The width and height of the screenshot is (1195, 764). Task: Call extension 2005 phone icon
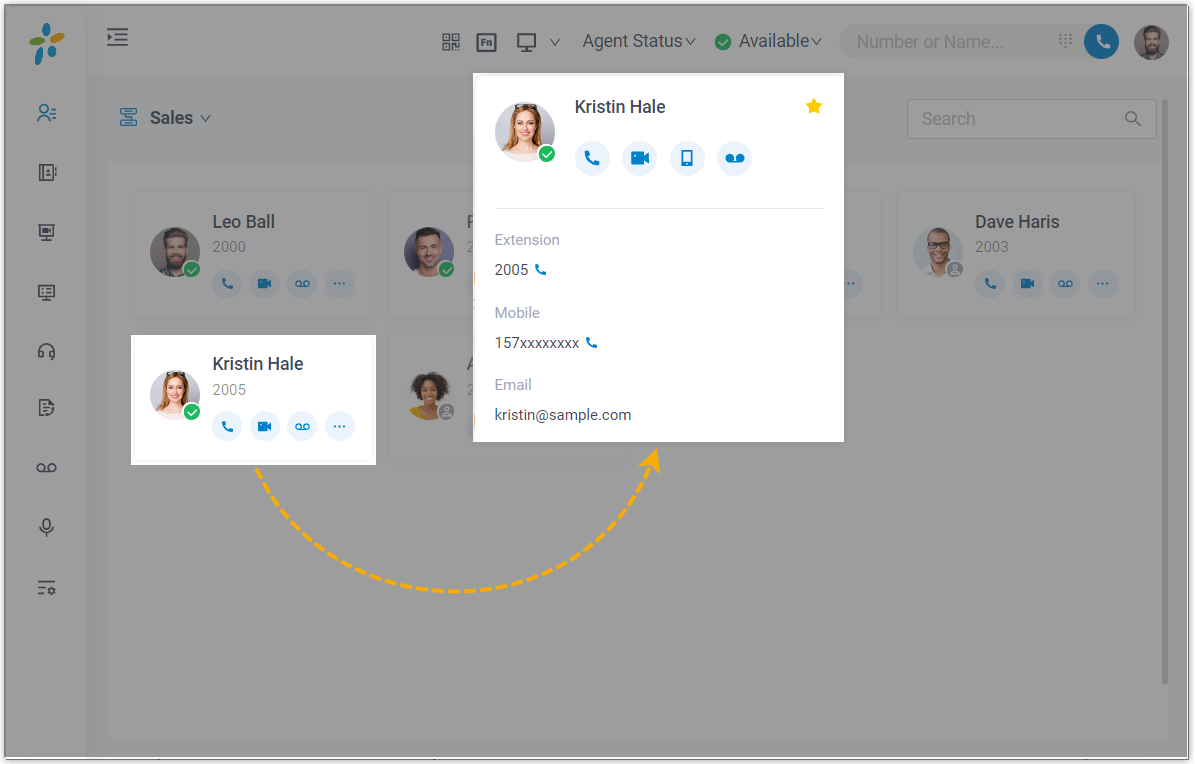(540, 270)
